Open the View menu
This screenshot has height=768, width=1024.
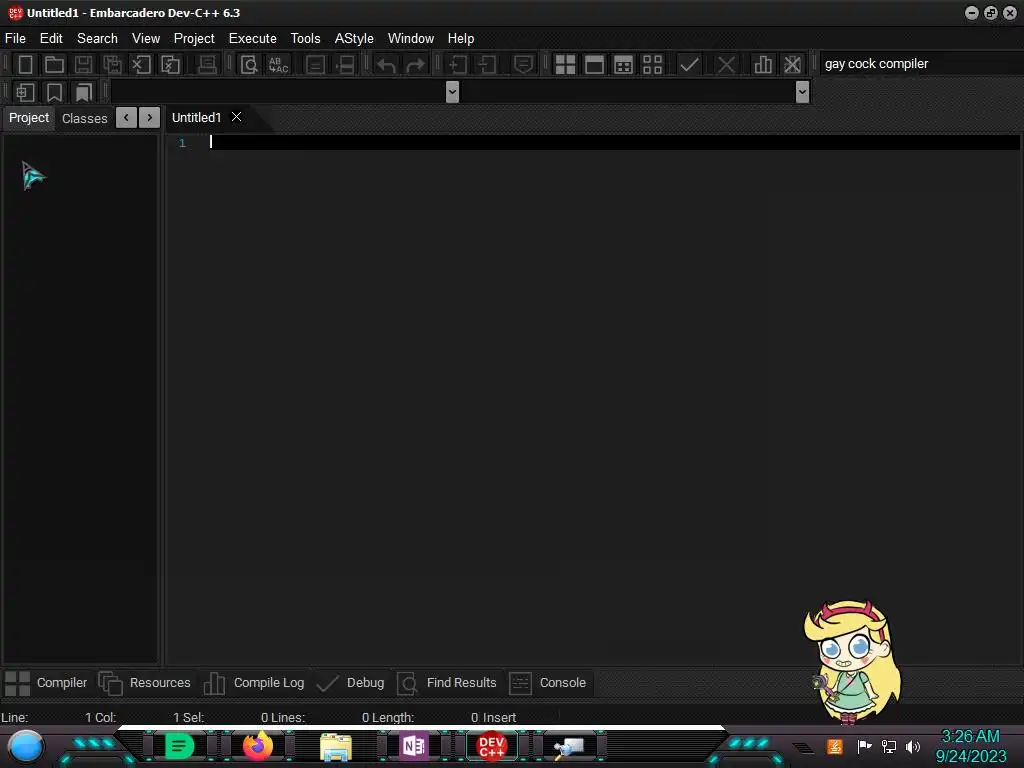146,39
